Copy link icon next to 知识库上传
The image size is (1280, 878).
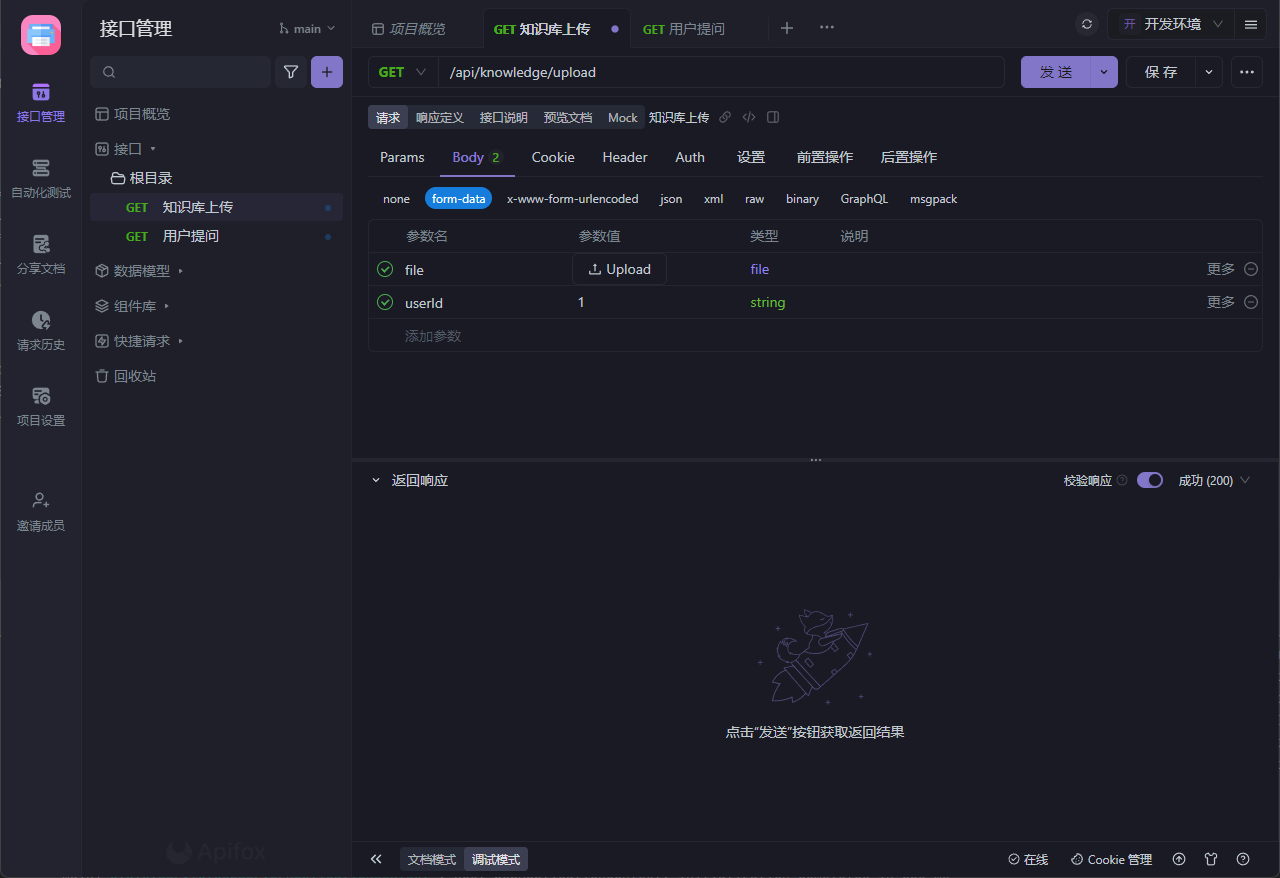click(725, 117)
